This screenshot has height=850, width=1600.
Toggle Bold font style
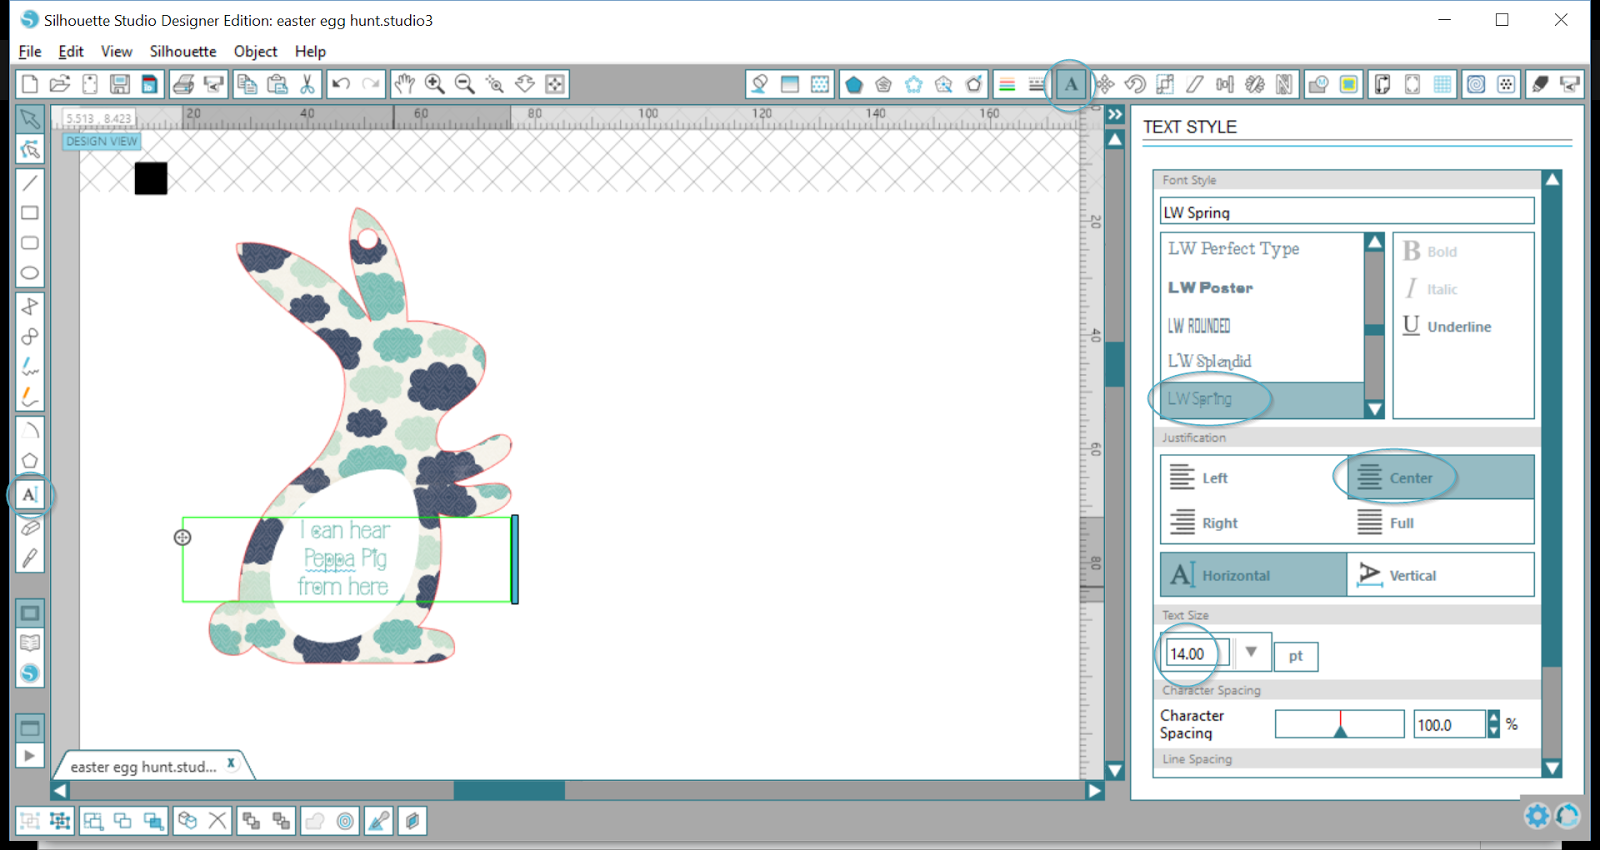point(1430,251)
